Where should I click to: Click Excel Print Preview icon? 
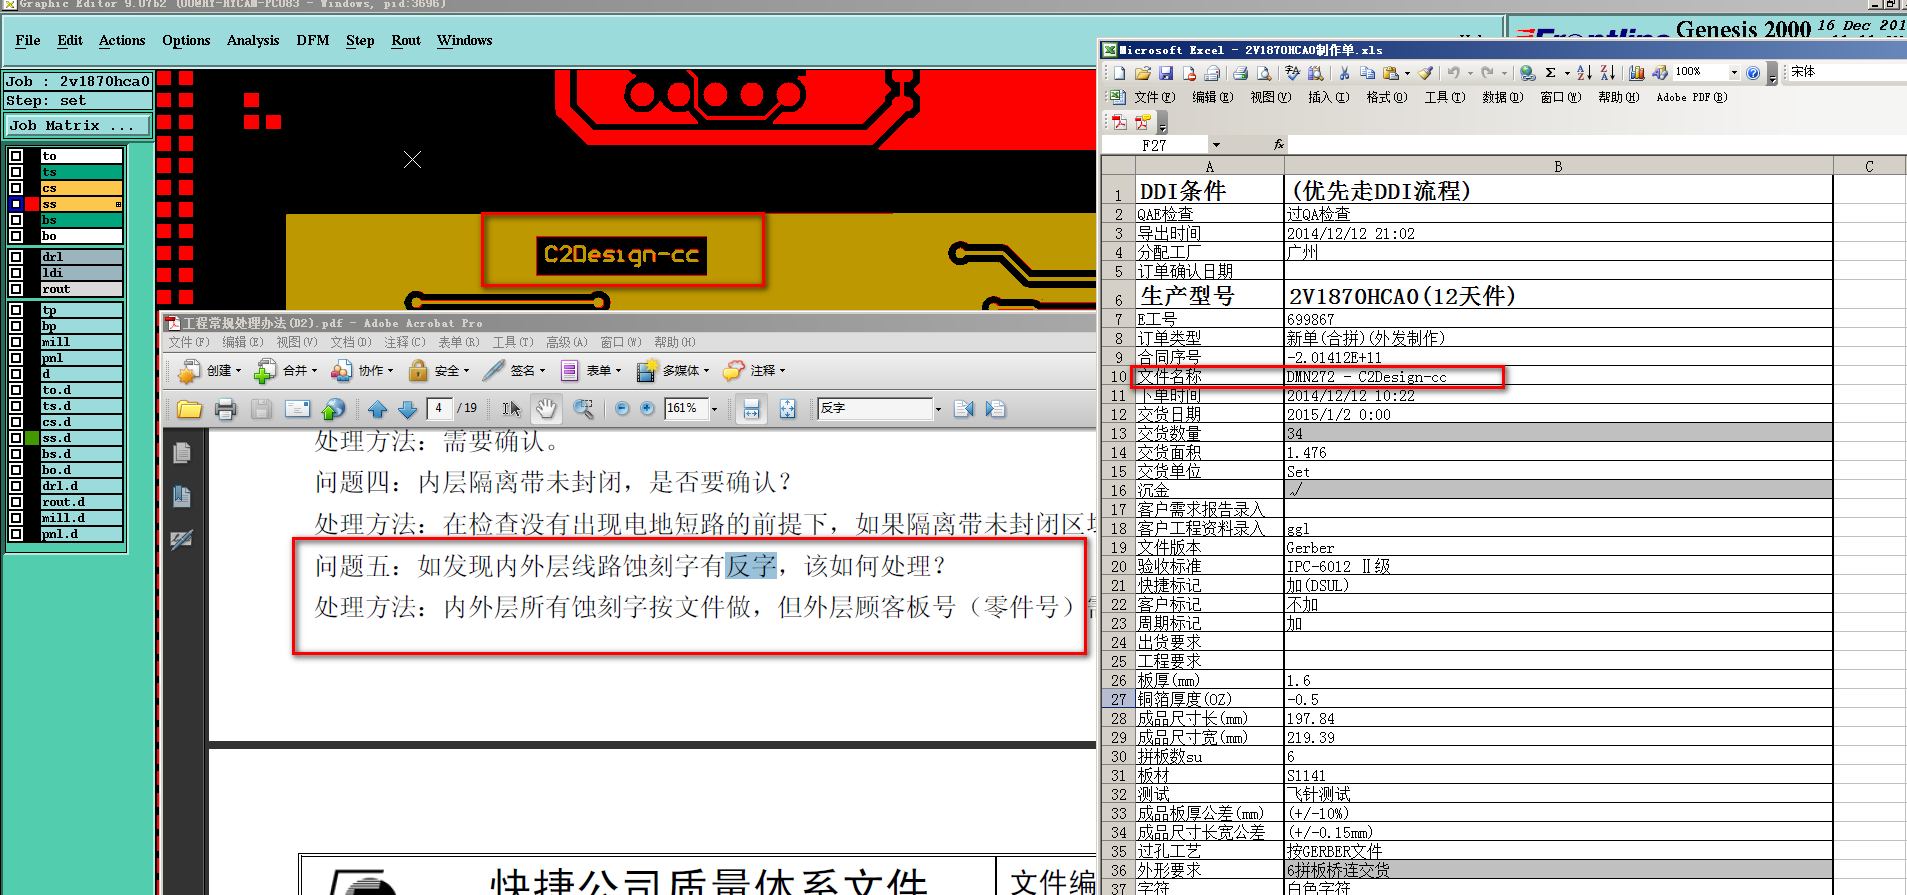(1264, 73)
